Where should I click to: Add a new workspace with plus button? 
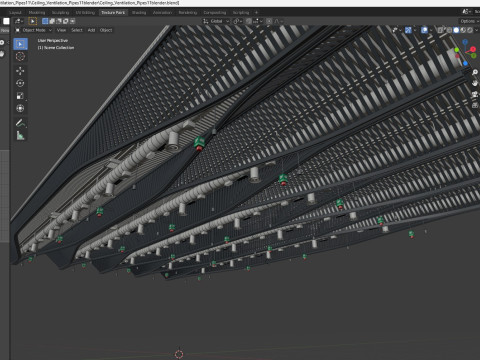click(256, 12)
